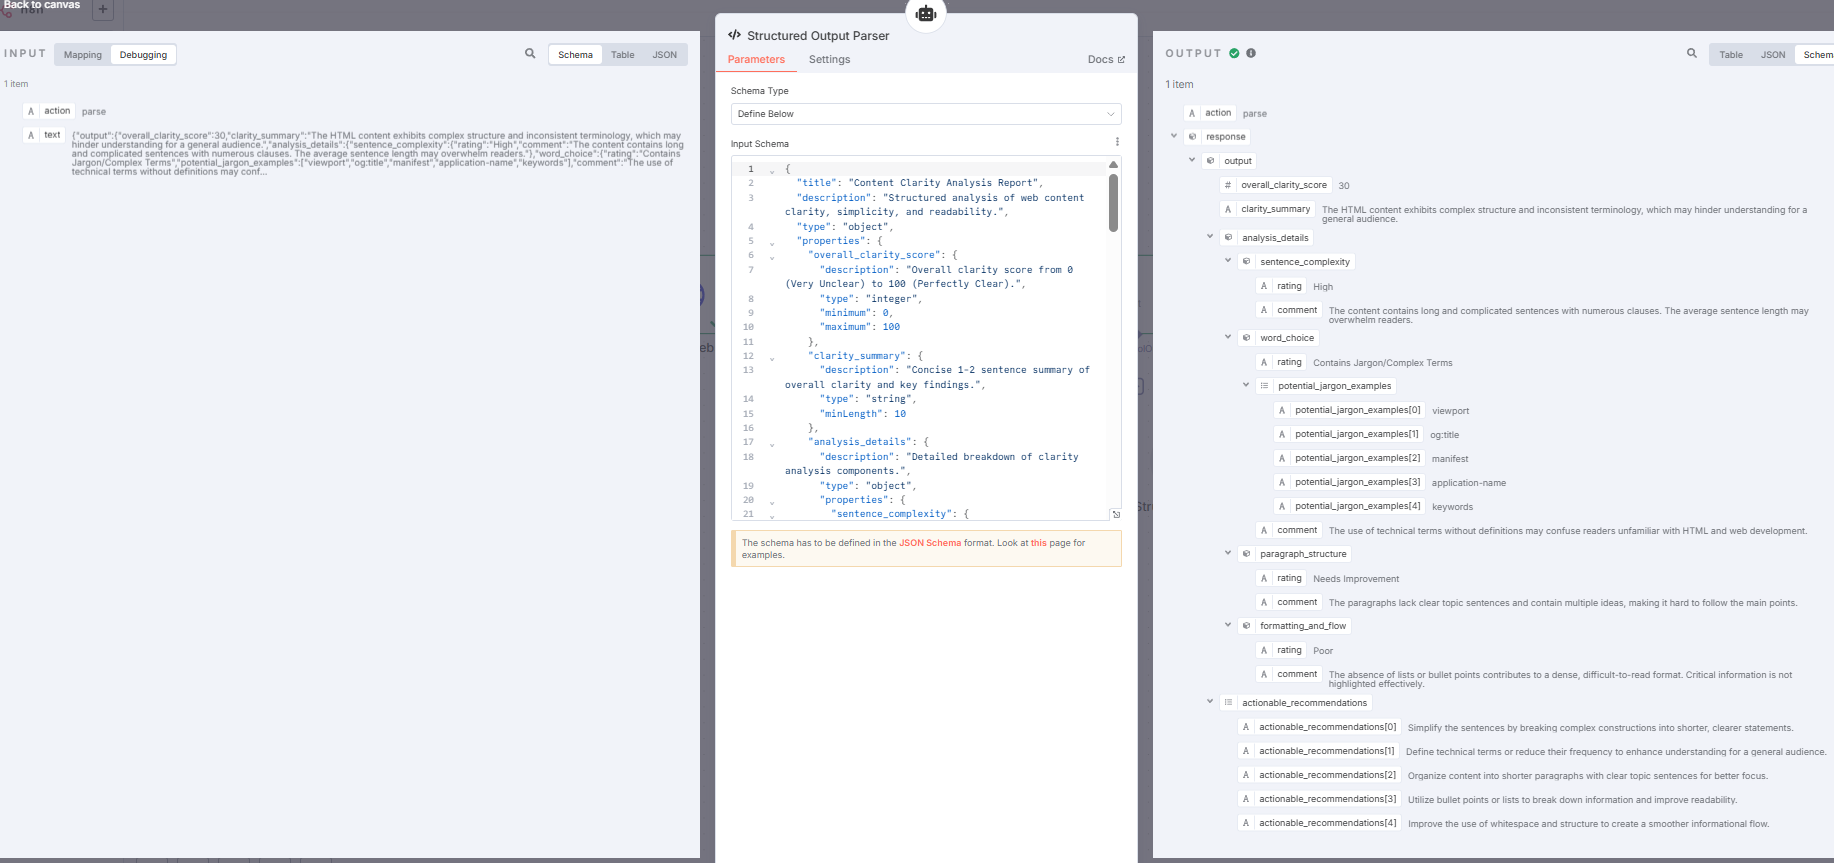Click the 'Poor' rating value
Screen dimensions: 1834x863
[1323, 651]
